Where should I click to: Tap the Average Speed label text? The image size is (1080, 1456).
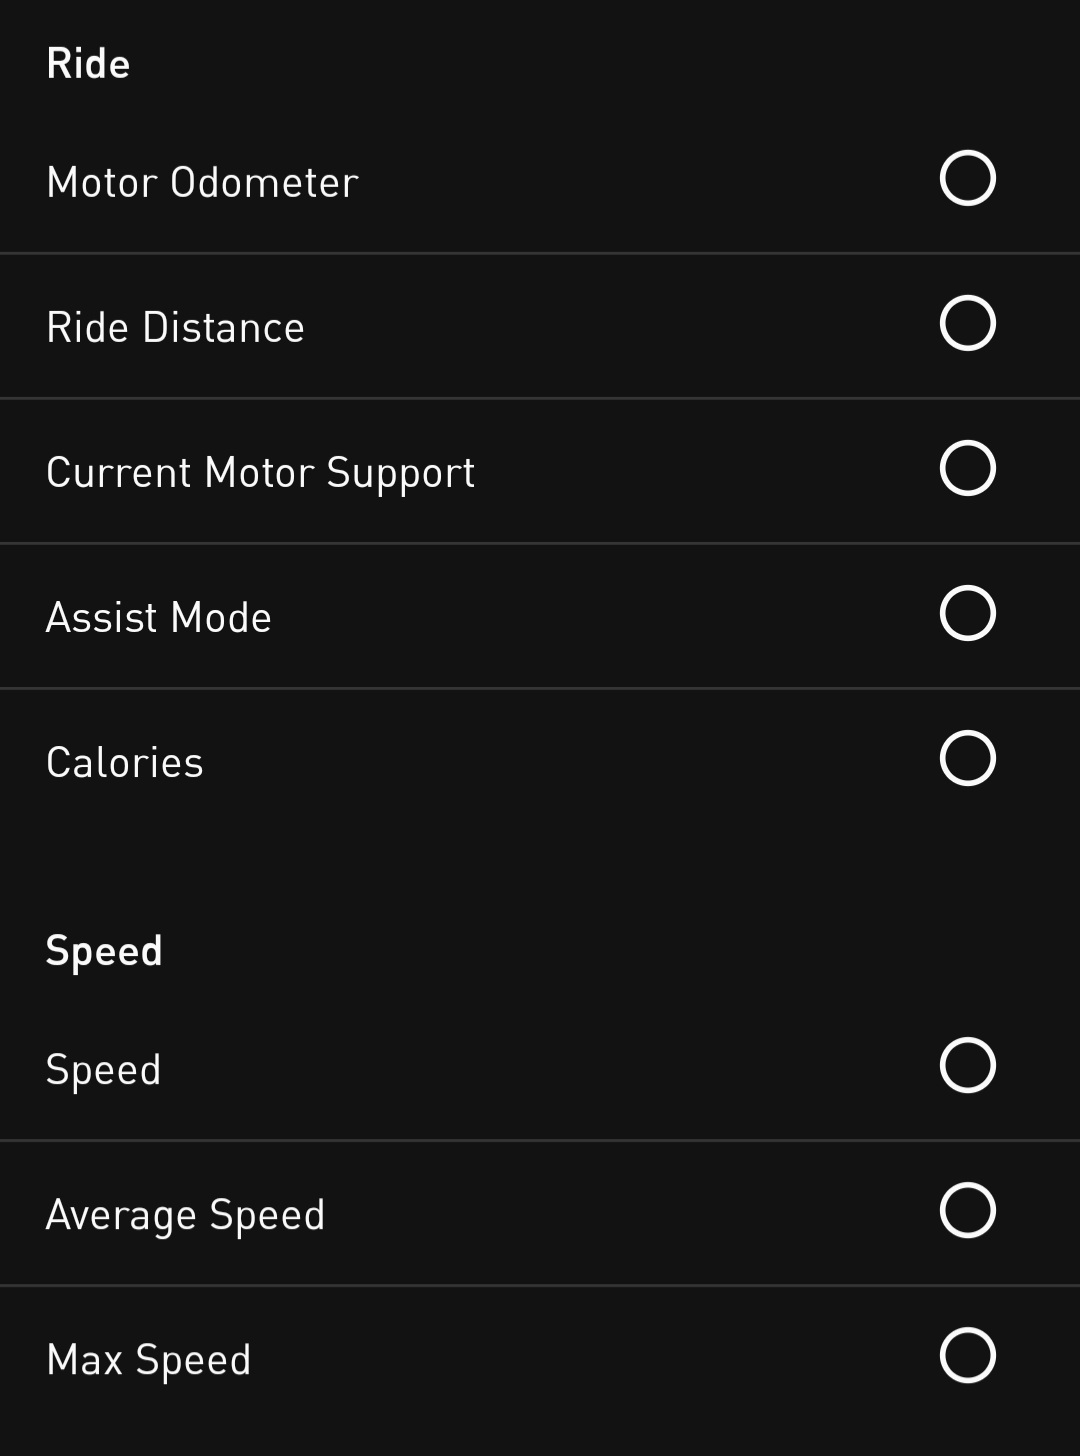185,1214
